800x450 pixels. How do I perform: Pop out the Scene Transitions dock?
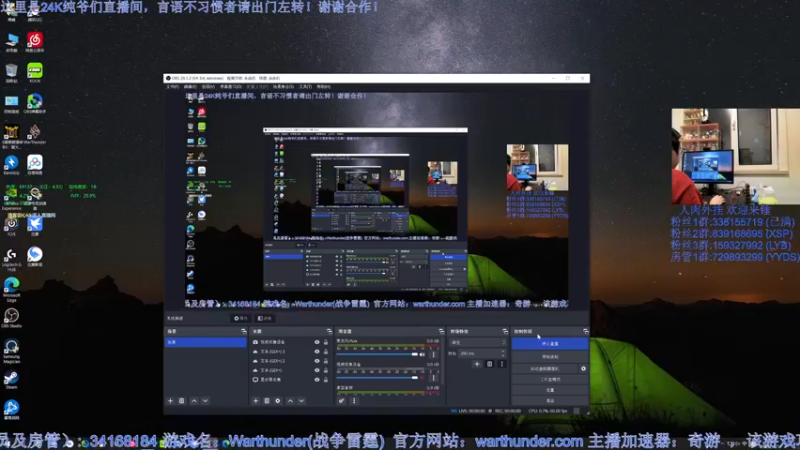coord(505,332)
